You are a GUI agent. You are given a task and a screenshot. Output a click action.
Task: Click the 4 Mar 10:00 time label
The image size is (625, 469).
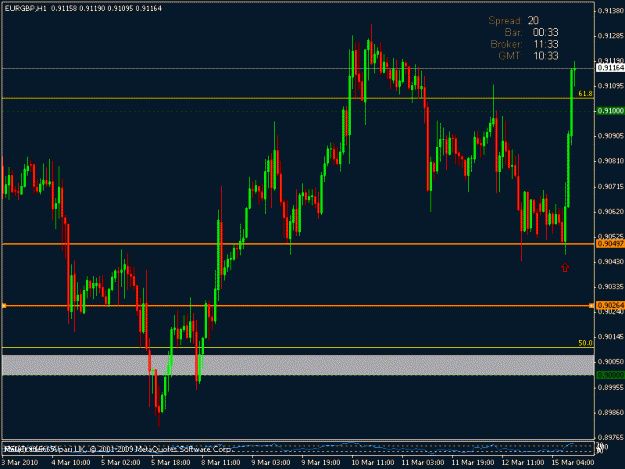point(71,463)
